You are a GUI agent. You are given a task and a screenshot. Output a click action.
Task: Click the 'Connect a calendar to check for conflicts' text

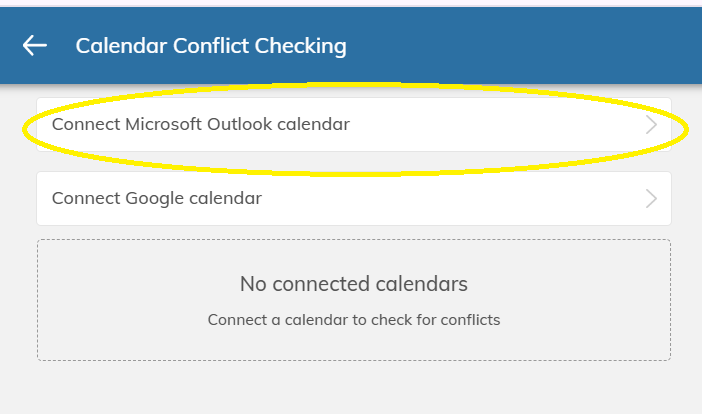coord(353,320)
